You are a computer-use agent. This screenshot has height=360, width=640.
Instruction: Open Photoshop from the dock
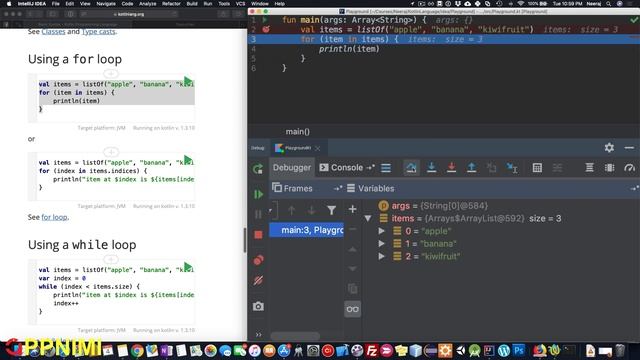coord(519,350)
